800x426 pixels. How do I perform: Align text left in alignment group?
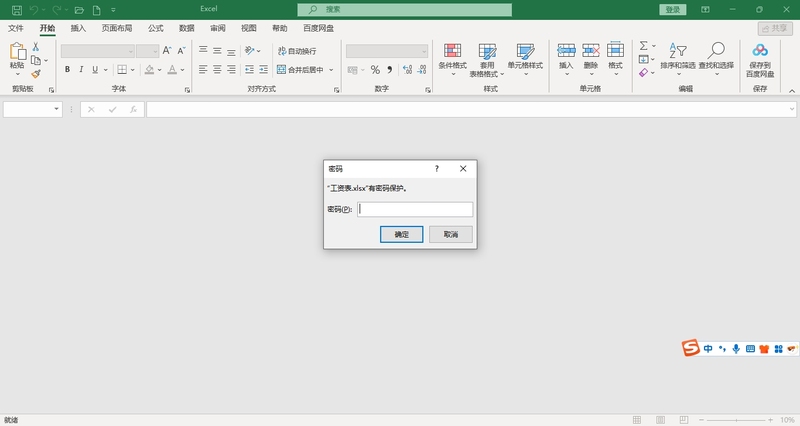click(x=203, y=69)
